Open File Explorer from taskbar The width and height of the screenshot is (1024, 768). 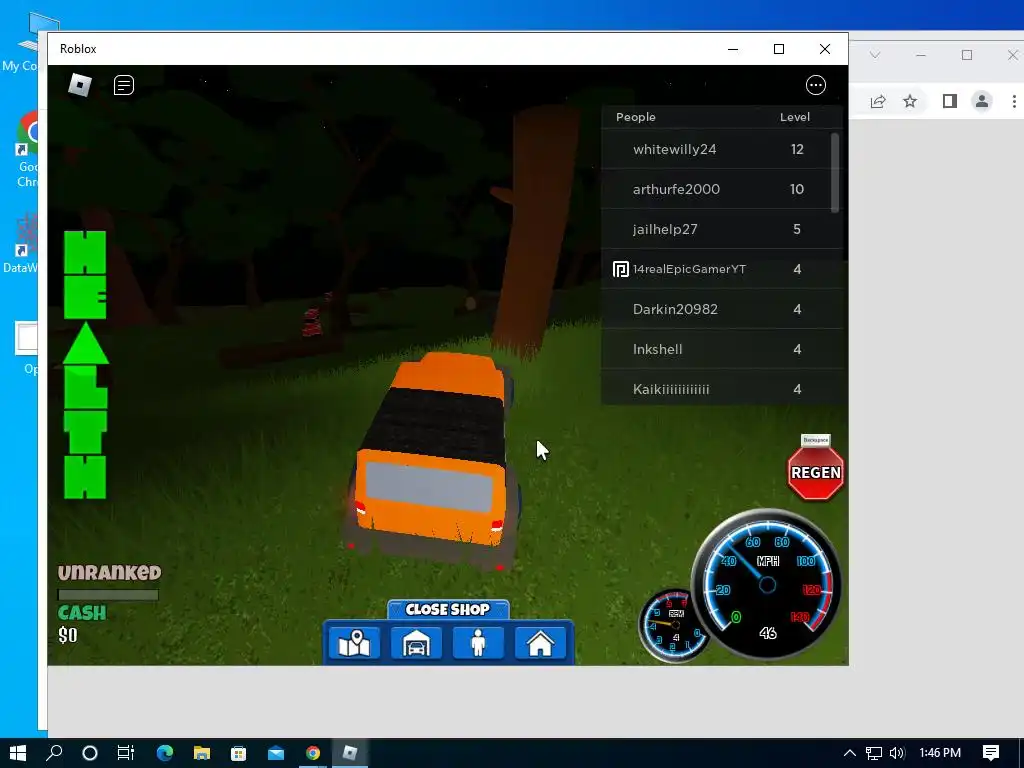[x=202, y=753]
